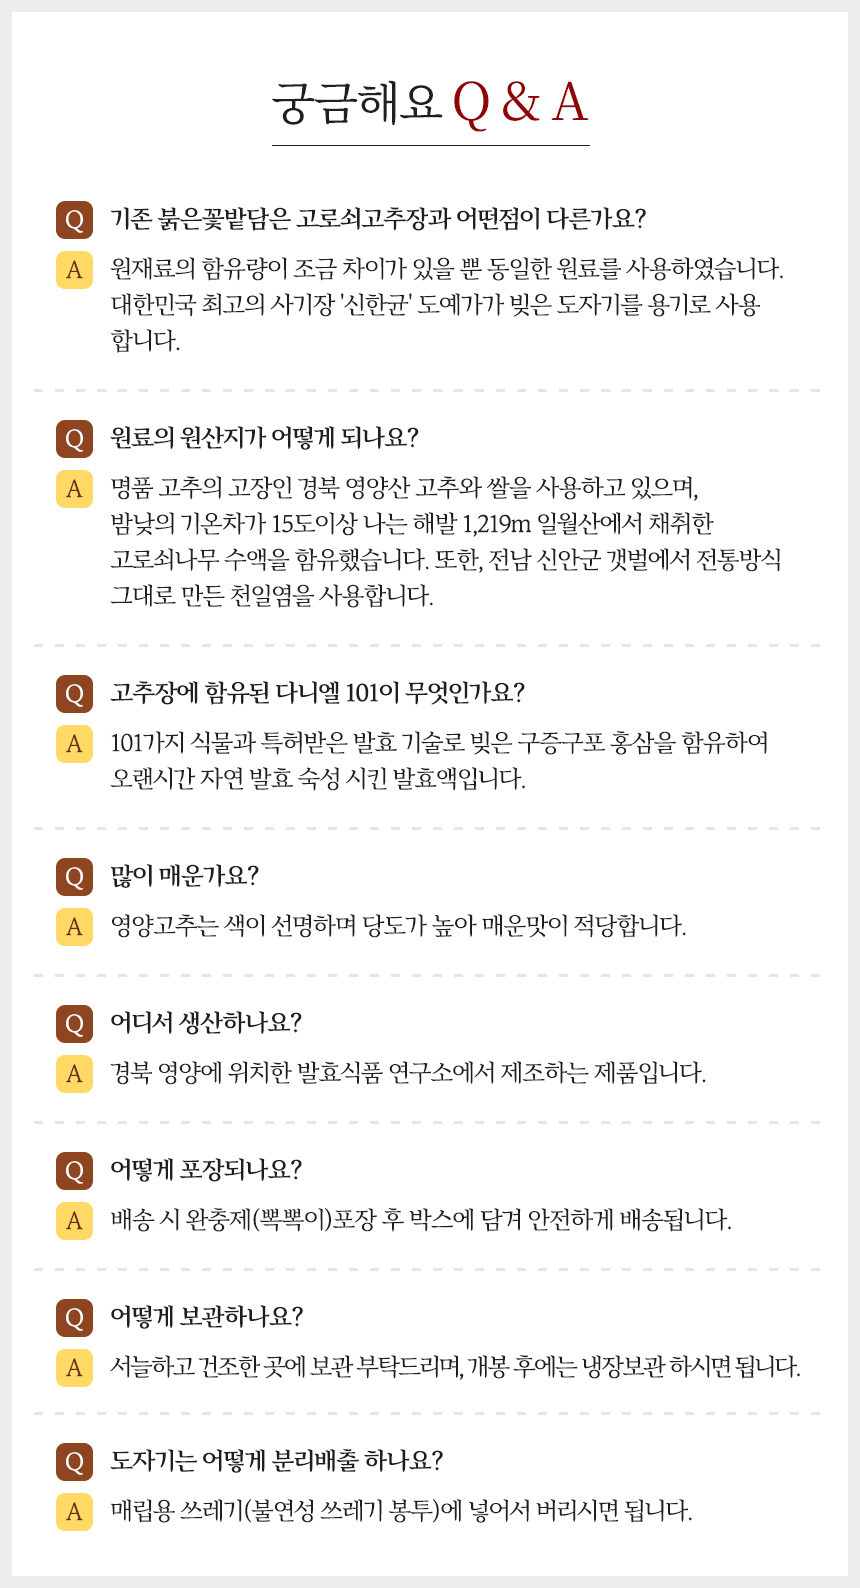The image size is (860, 1588).
Task: Click the A icon beside the '매립용 쓰레기' answer
Action: pos(74,1511)
